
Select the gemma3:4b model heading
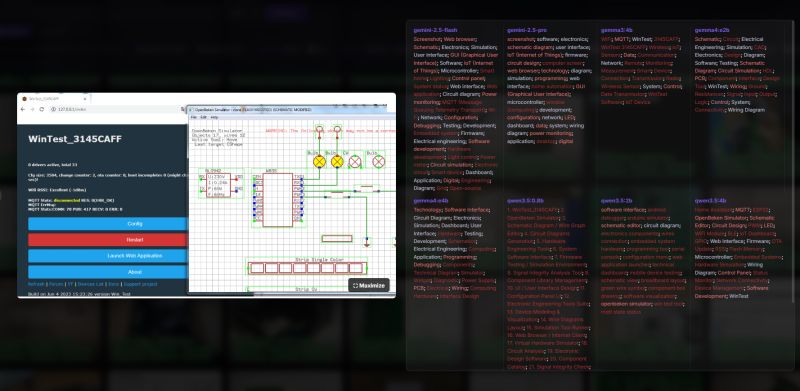pos(617,30)
